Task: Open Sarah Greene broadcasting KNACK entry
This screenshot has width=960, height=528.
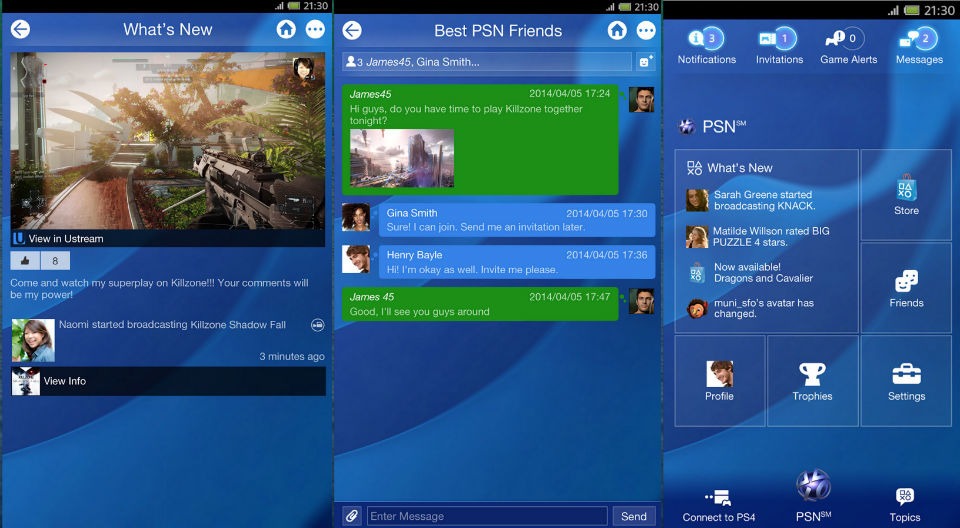Action: pyautogui.click(x=751, y=200)
